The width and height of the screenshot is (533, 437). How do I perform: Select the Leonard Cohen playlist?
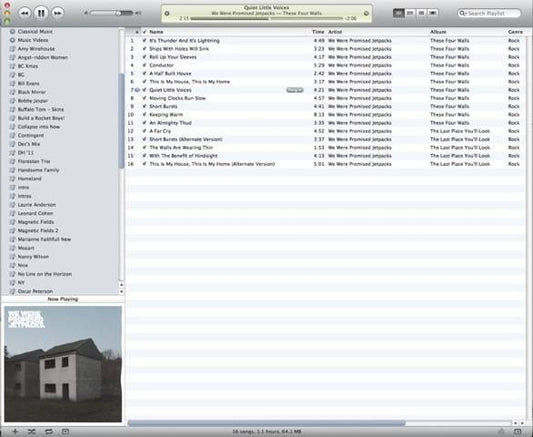point(35,213)
